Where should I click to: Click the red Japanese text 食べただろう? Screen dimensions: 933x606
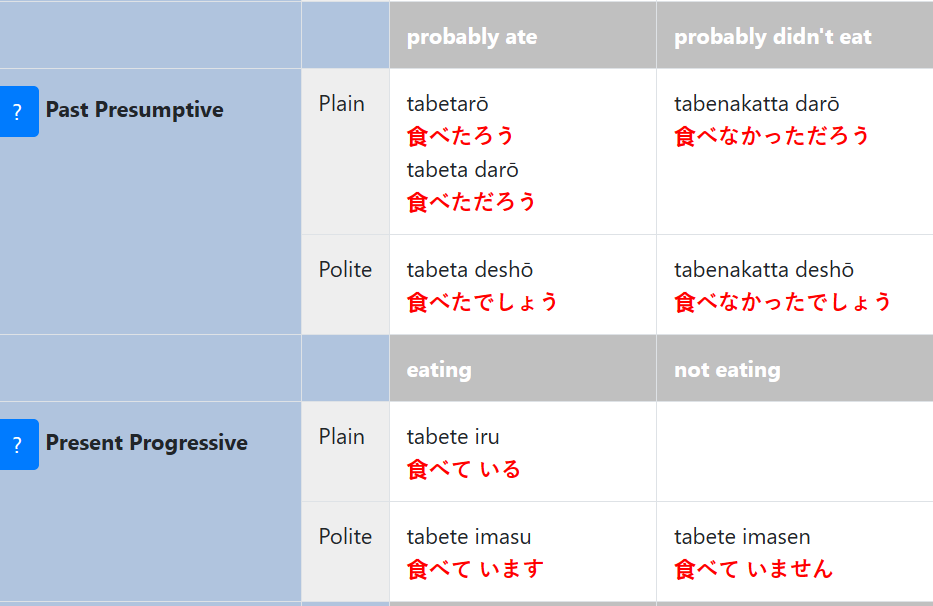coord(471,202)
